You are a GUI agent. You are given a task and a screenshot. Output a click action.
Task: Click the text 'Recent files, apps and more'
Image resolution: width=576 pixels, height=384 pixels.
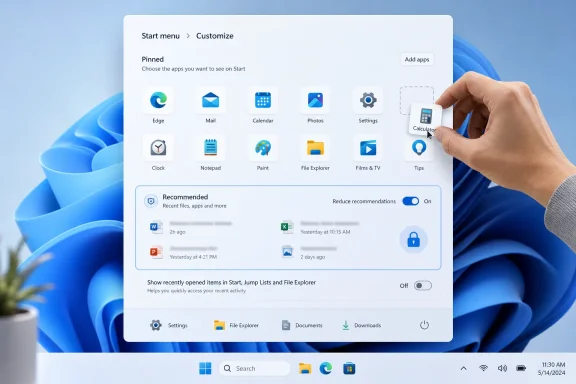194,206
